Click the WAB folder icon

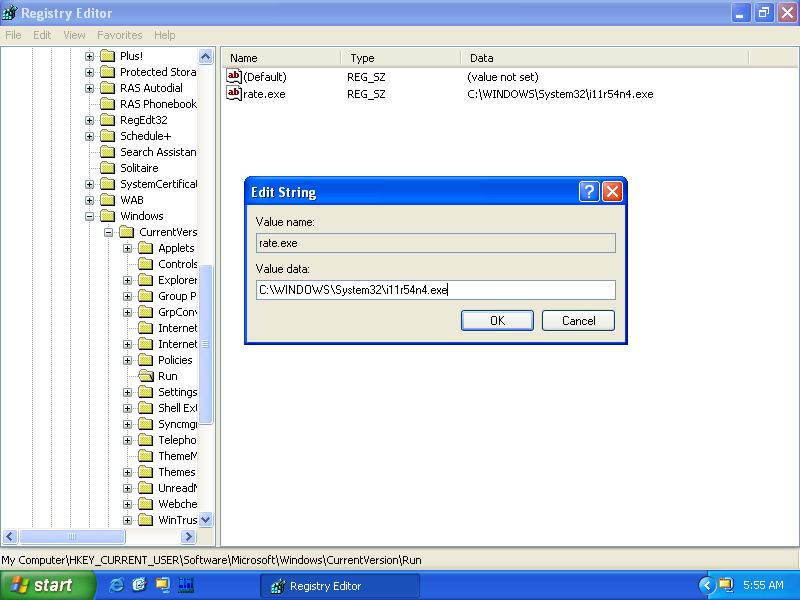click(x=108, y=200)
